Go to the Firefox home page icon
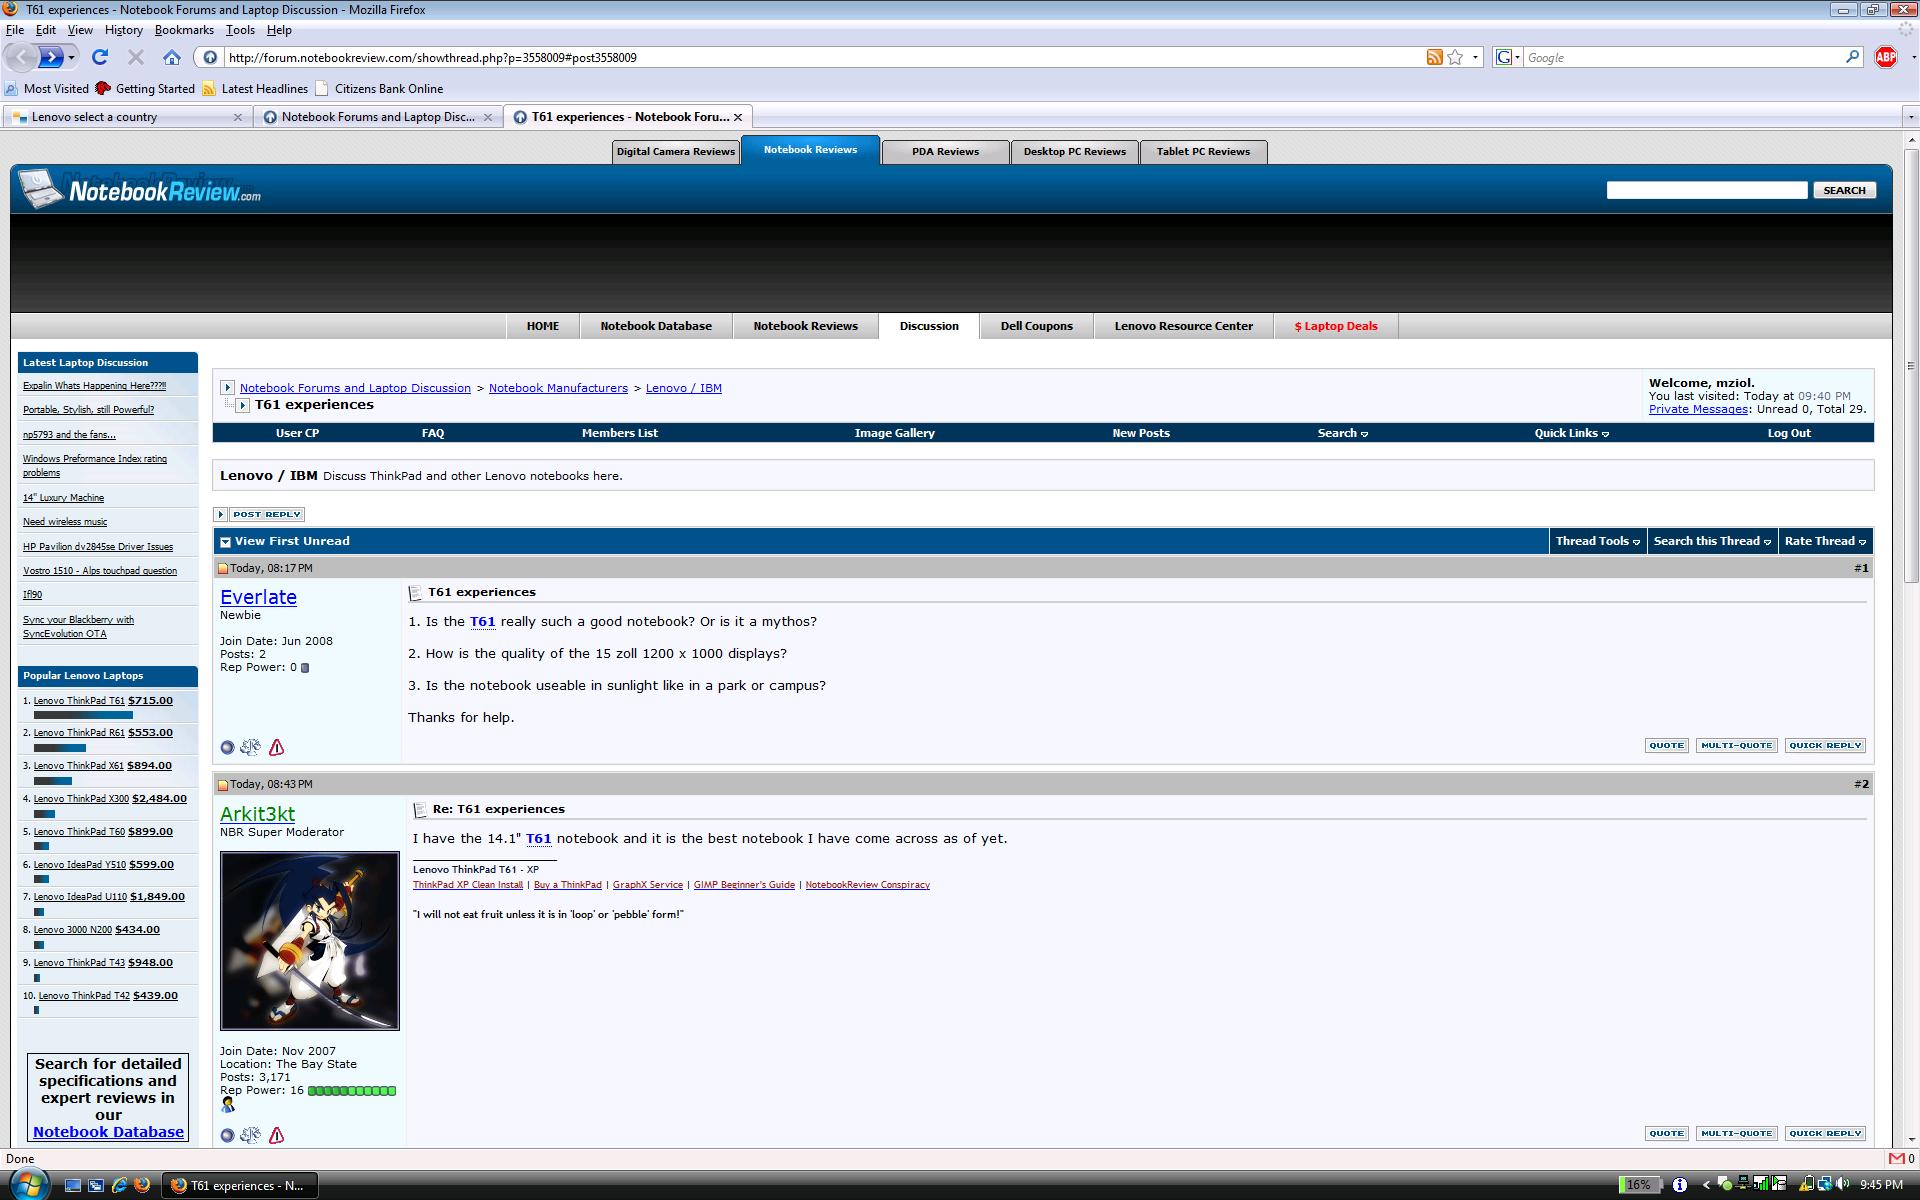This screenshot has width=1920, height=1200. (172, 57)
